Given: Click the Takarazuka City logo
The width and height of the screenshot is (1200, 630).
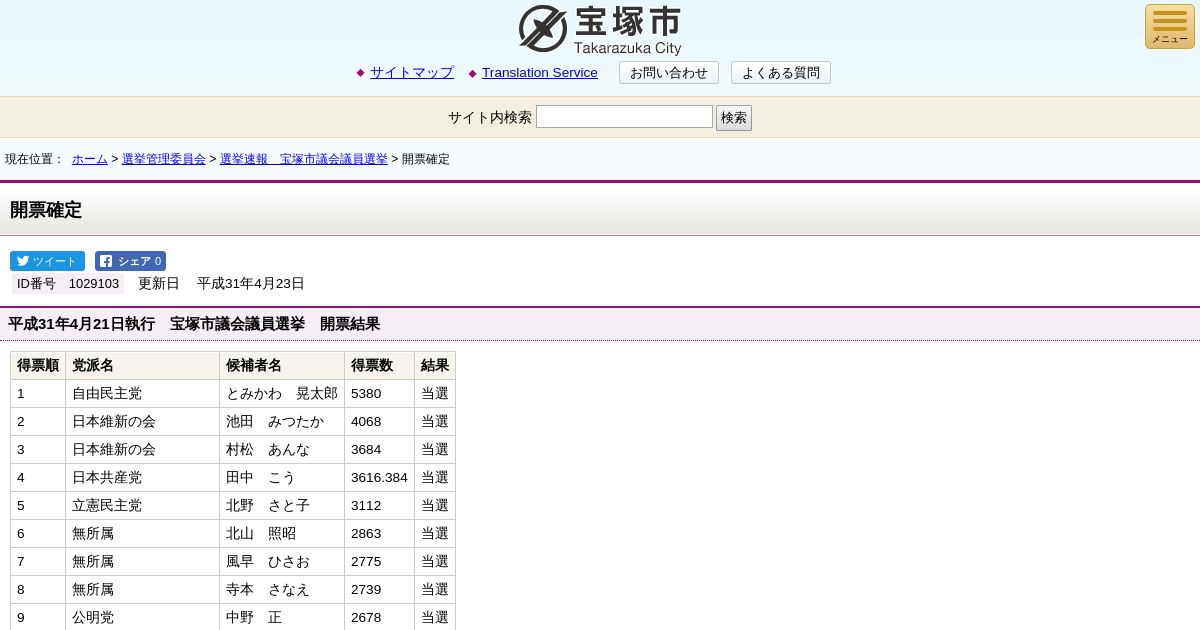Looking at the screenshot, I should tap(600, 30).
